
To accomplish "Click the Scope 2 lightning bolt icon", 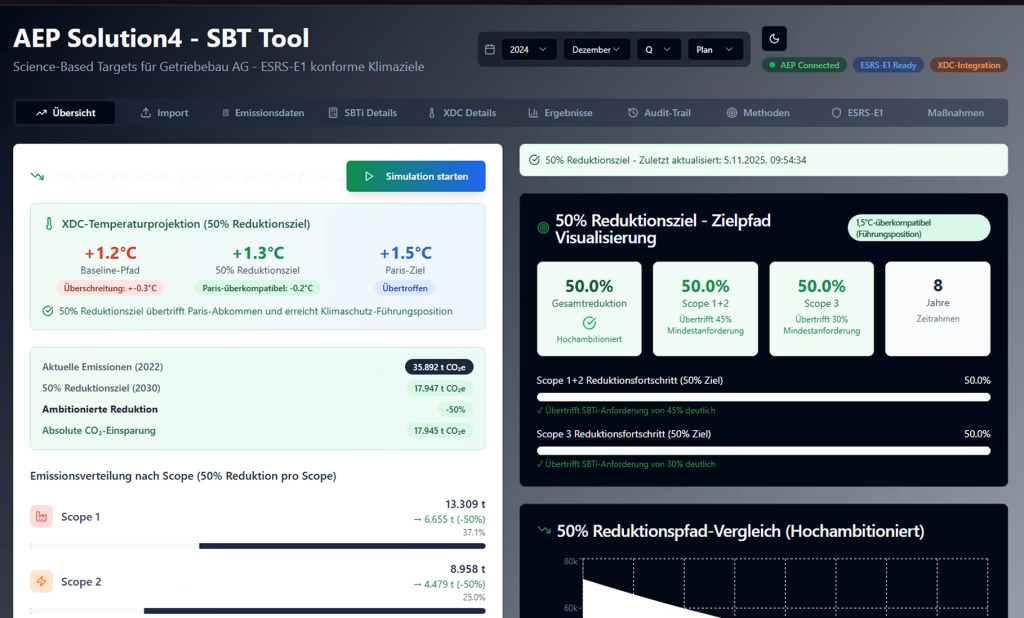I will [41, 581].
